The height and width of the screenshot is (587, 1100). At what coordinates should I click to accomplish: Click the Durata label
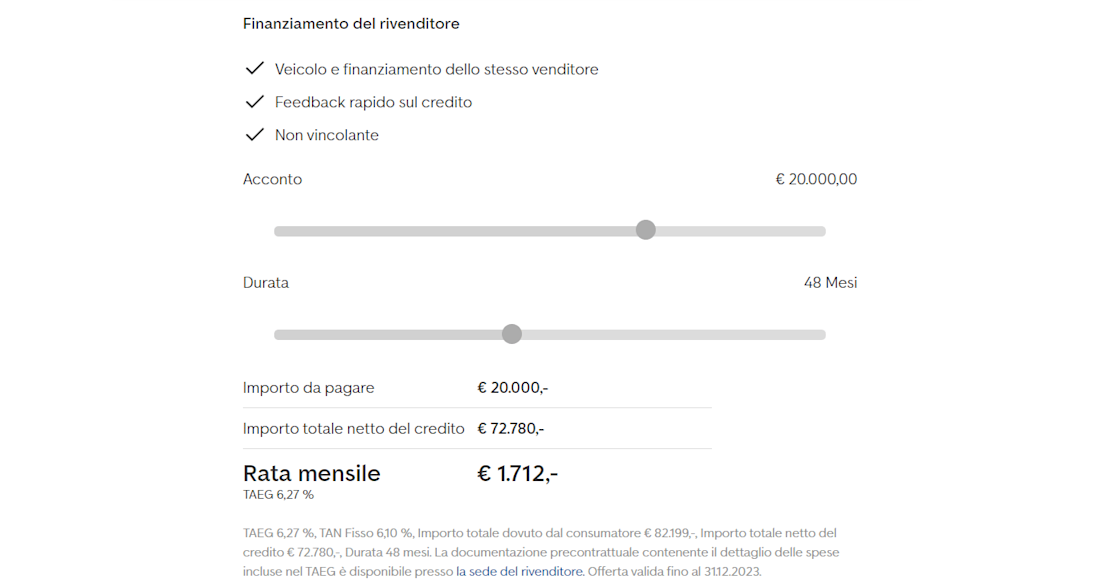(266, 283)
